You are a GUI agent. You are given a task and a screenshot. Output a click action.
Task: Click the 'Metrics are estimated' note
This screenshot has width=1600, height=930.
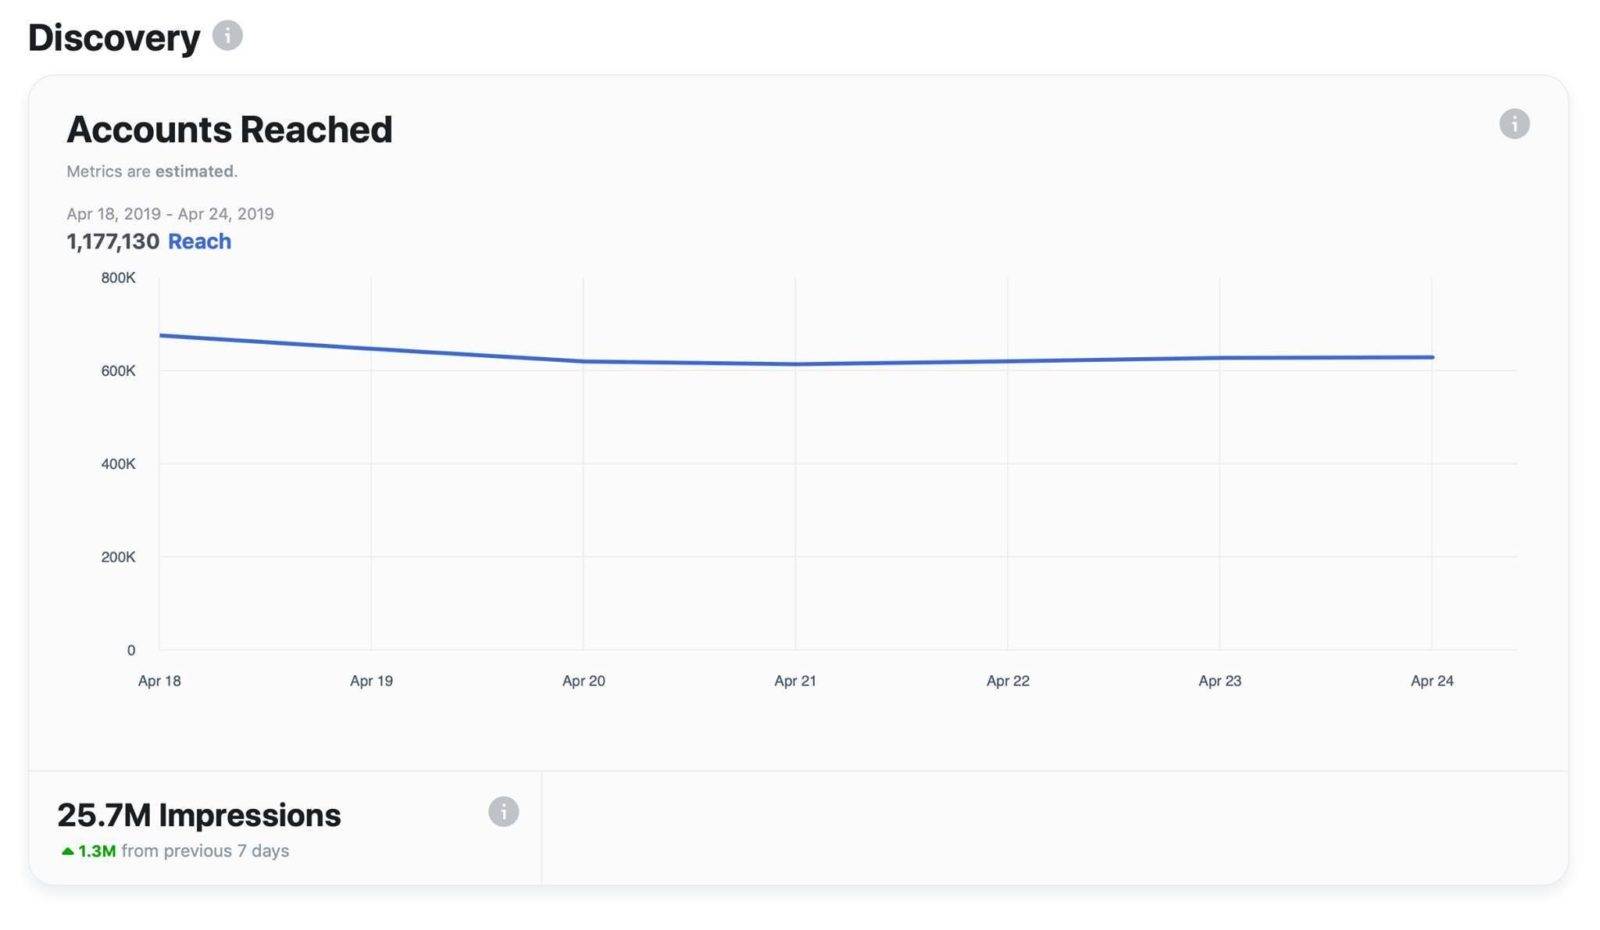[152, 172]
